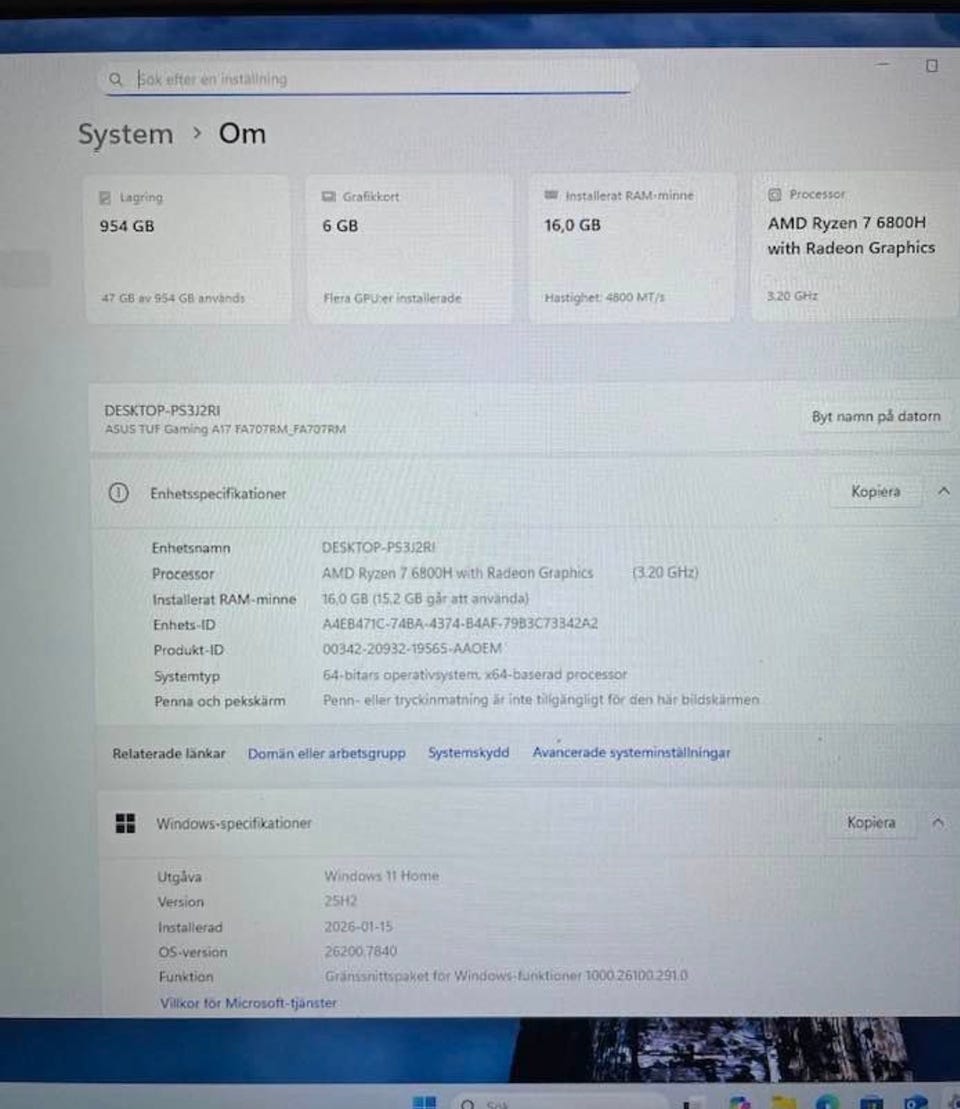Select '16,0 GB (15,2 GB går att använda)'

pos(425,598)
